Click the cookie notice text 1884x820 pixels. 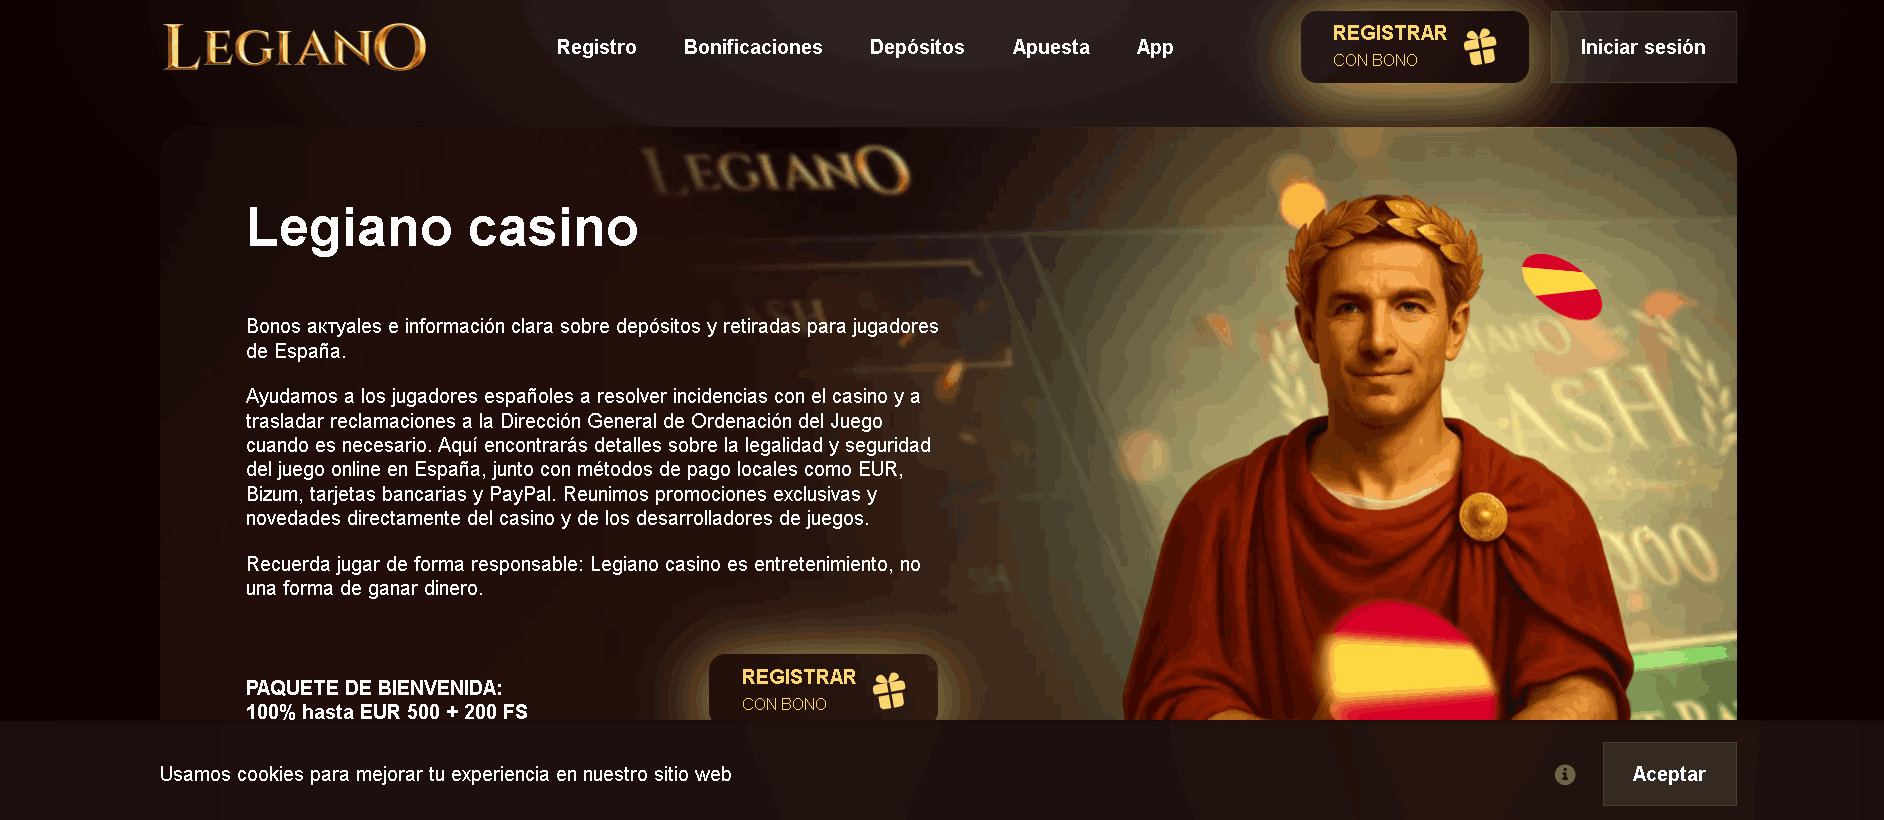coord(446,774)
